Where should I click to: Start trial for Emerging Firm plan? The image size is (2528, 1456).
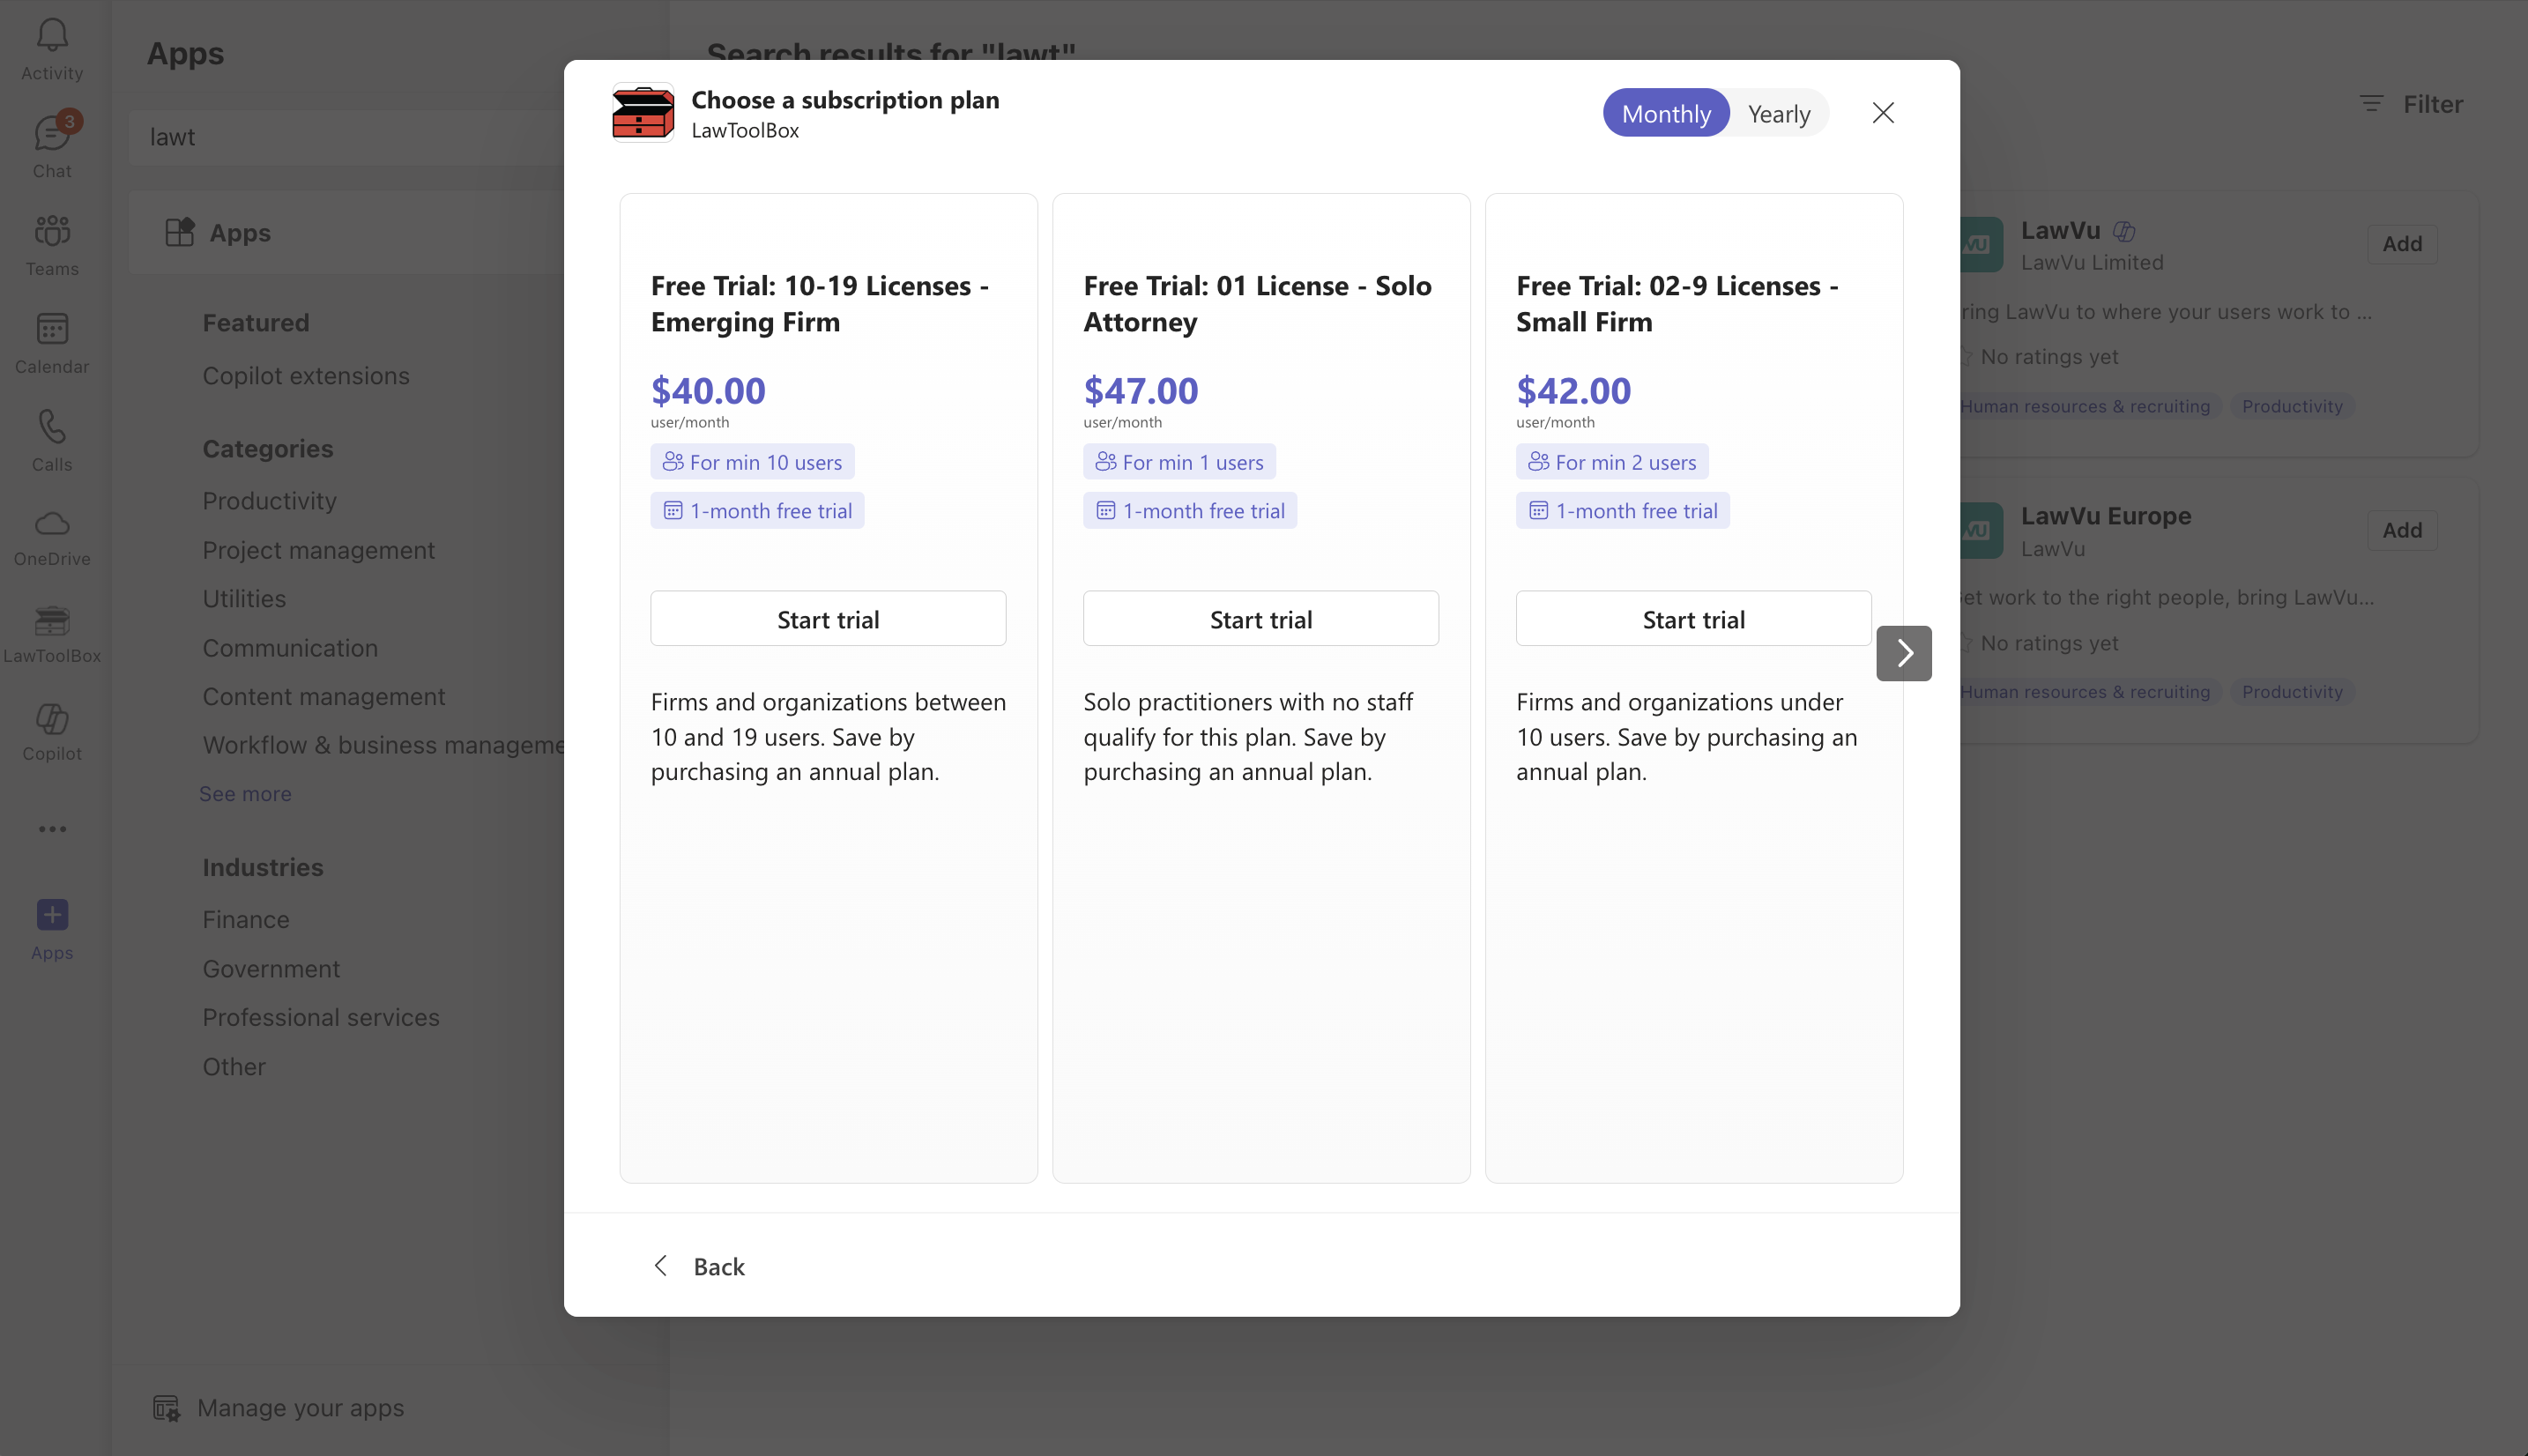[828, 619]
